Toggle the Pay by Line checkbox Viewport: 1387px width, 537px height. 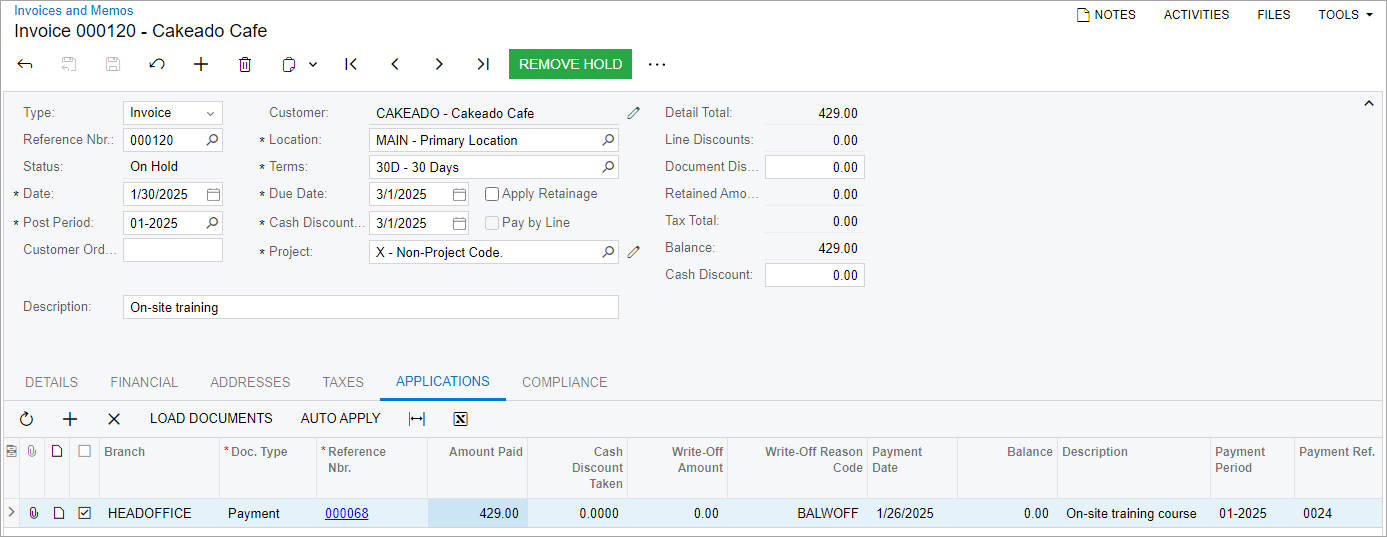coord(492,223)
